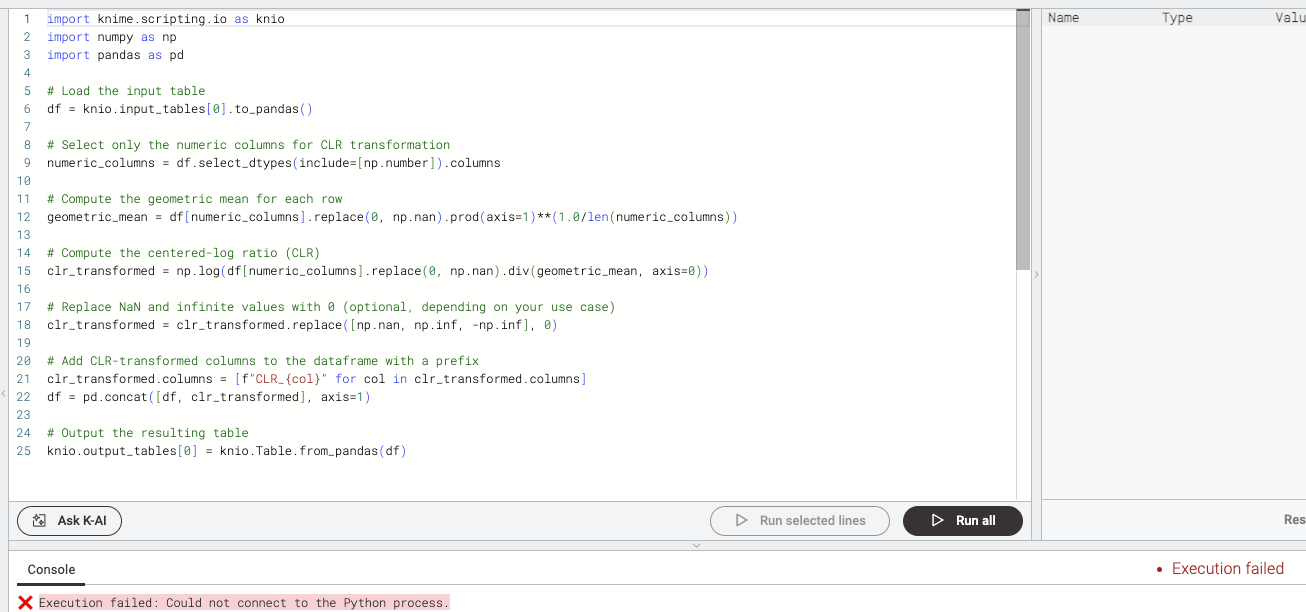Click the red dot beside Execution failed

click(x=1158, y=570)
